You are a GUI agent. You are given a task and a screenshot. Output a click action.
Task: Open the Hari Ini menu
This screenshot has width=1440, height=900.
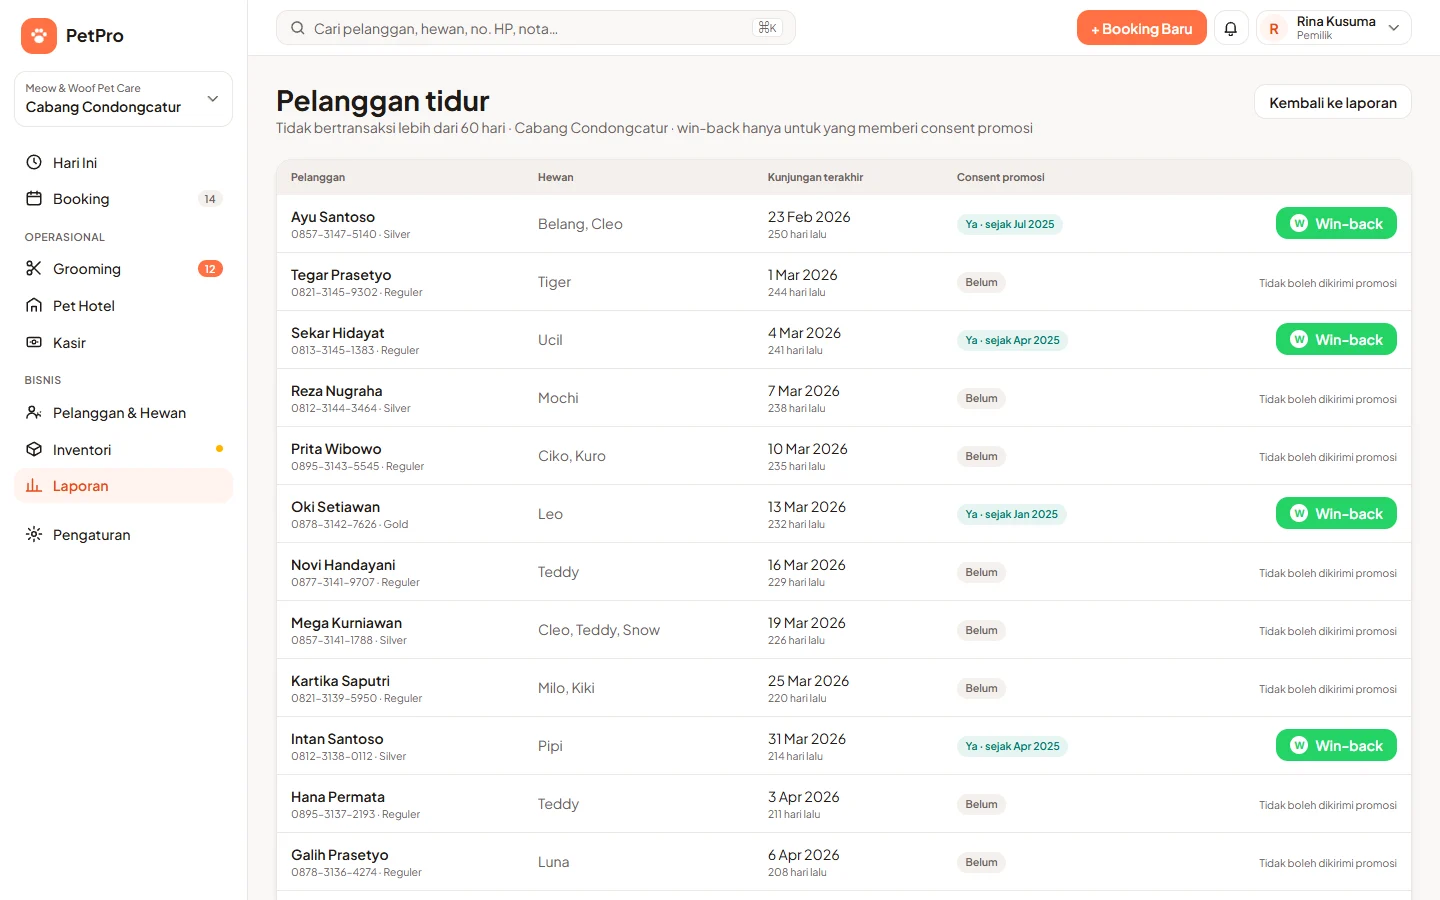[123, 162]
